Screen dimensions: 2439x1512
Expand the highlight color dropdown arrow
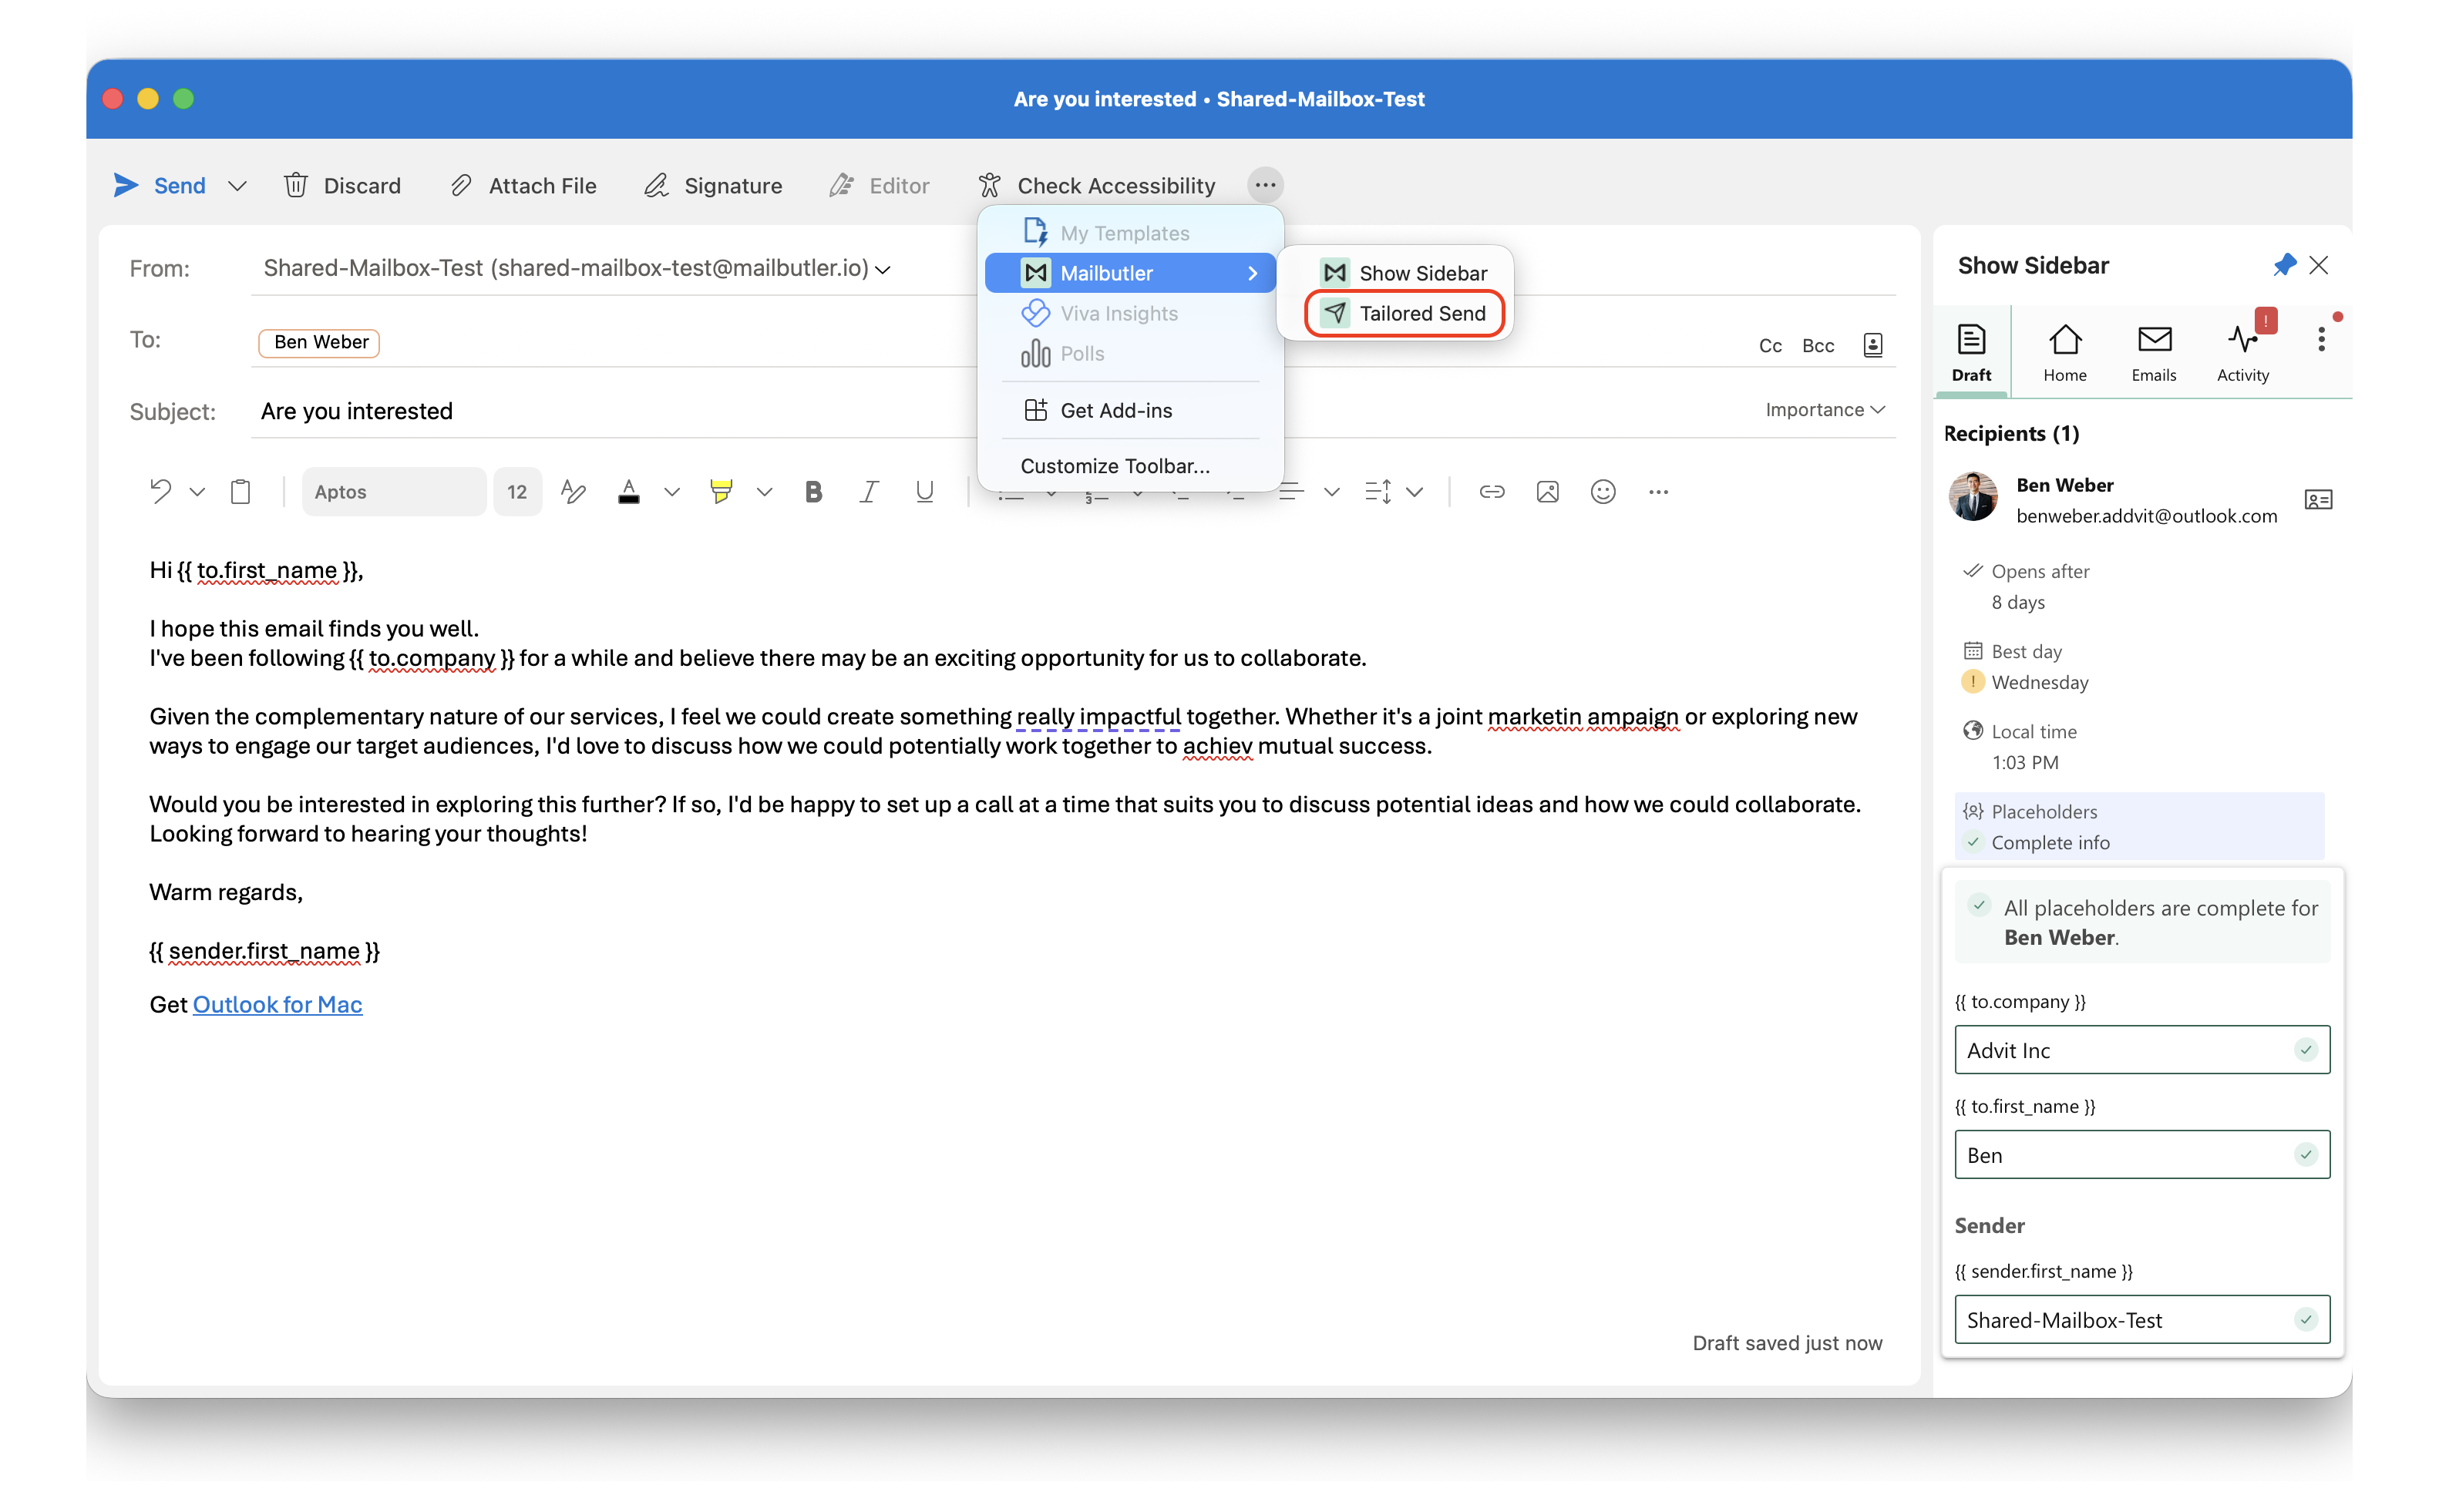pos(764,492)
